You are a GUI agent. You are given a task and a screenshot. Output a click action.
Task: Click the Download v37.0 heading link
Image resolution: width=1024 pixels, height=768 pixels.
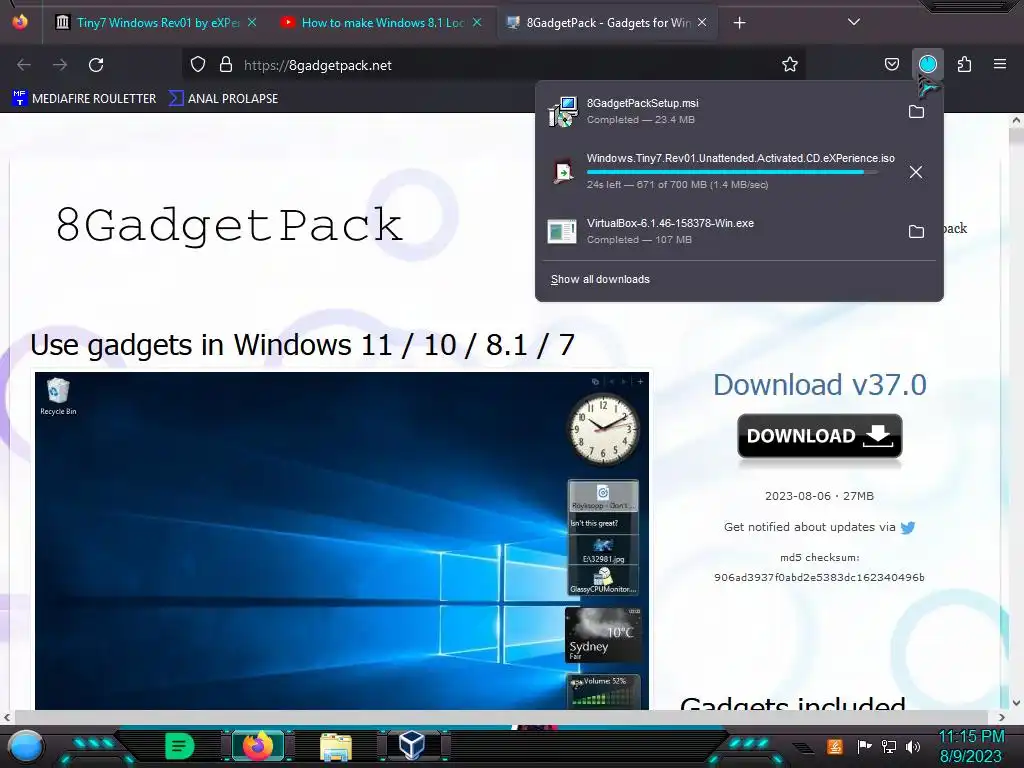(x=820, y=385)
